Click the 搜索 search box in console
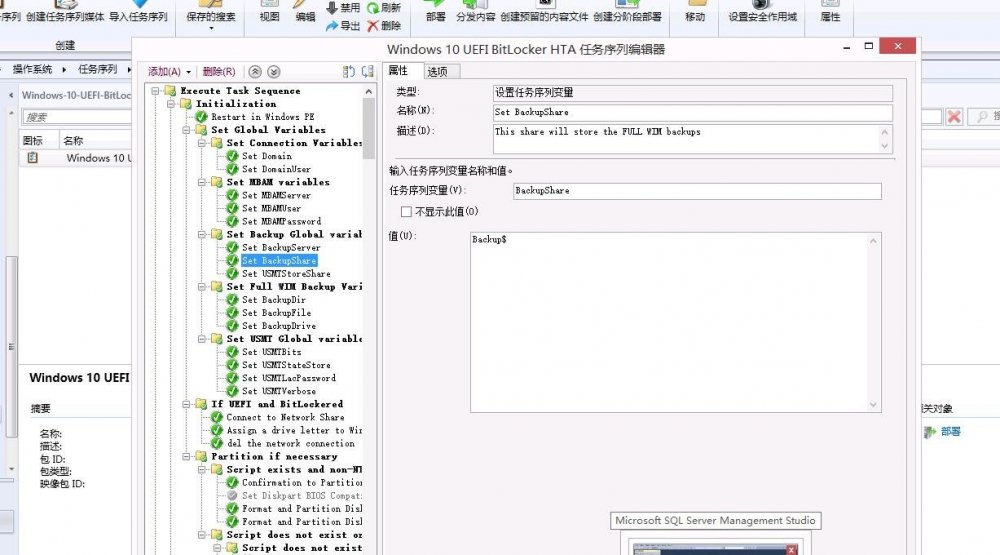 [77, 117]
